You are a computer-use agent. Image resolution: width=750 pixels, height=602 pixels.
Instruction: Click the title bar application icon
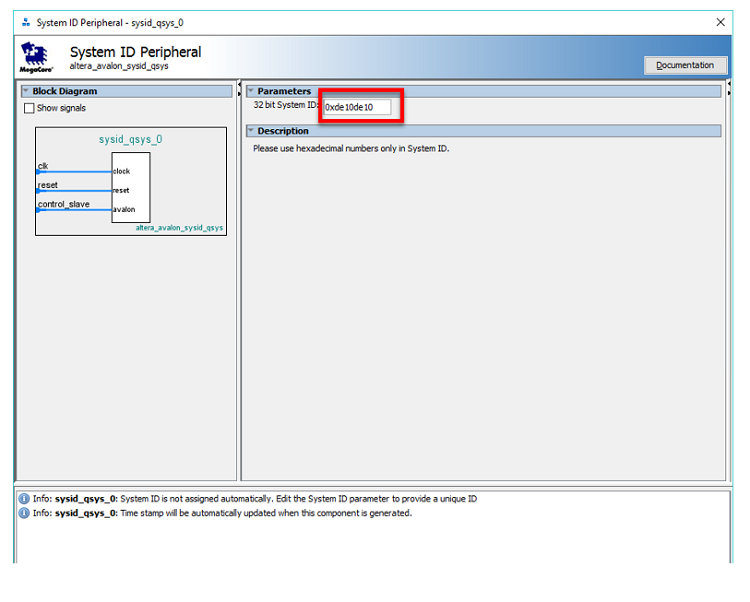click(26, 22)
